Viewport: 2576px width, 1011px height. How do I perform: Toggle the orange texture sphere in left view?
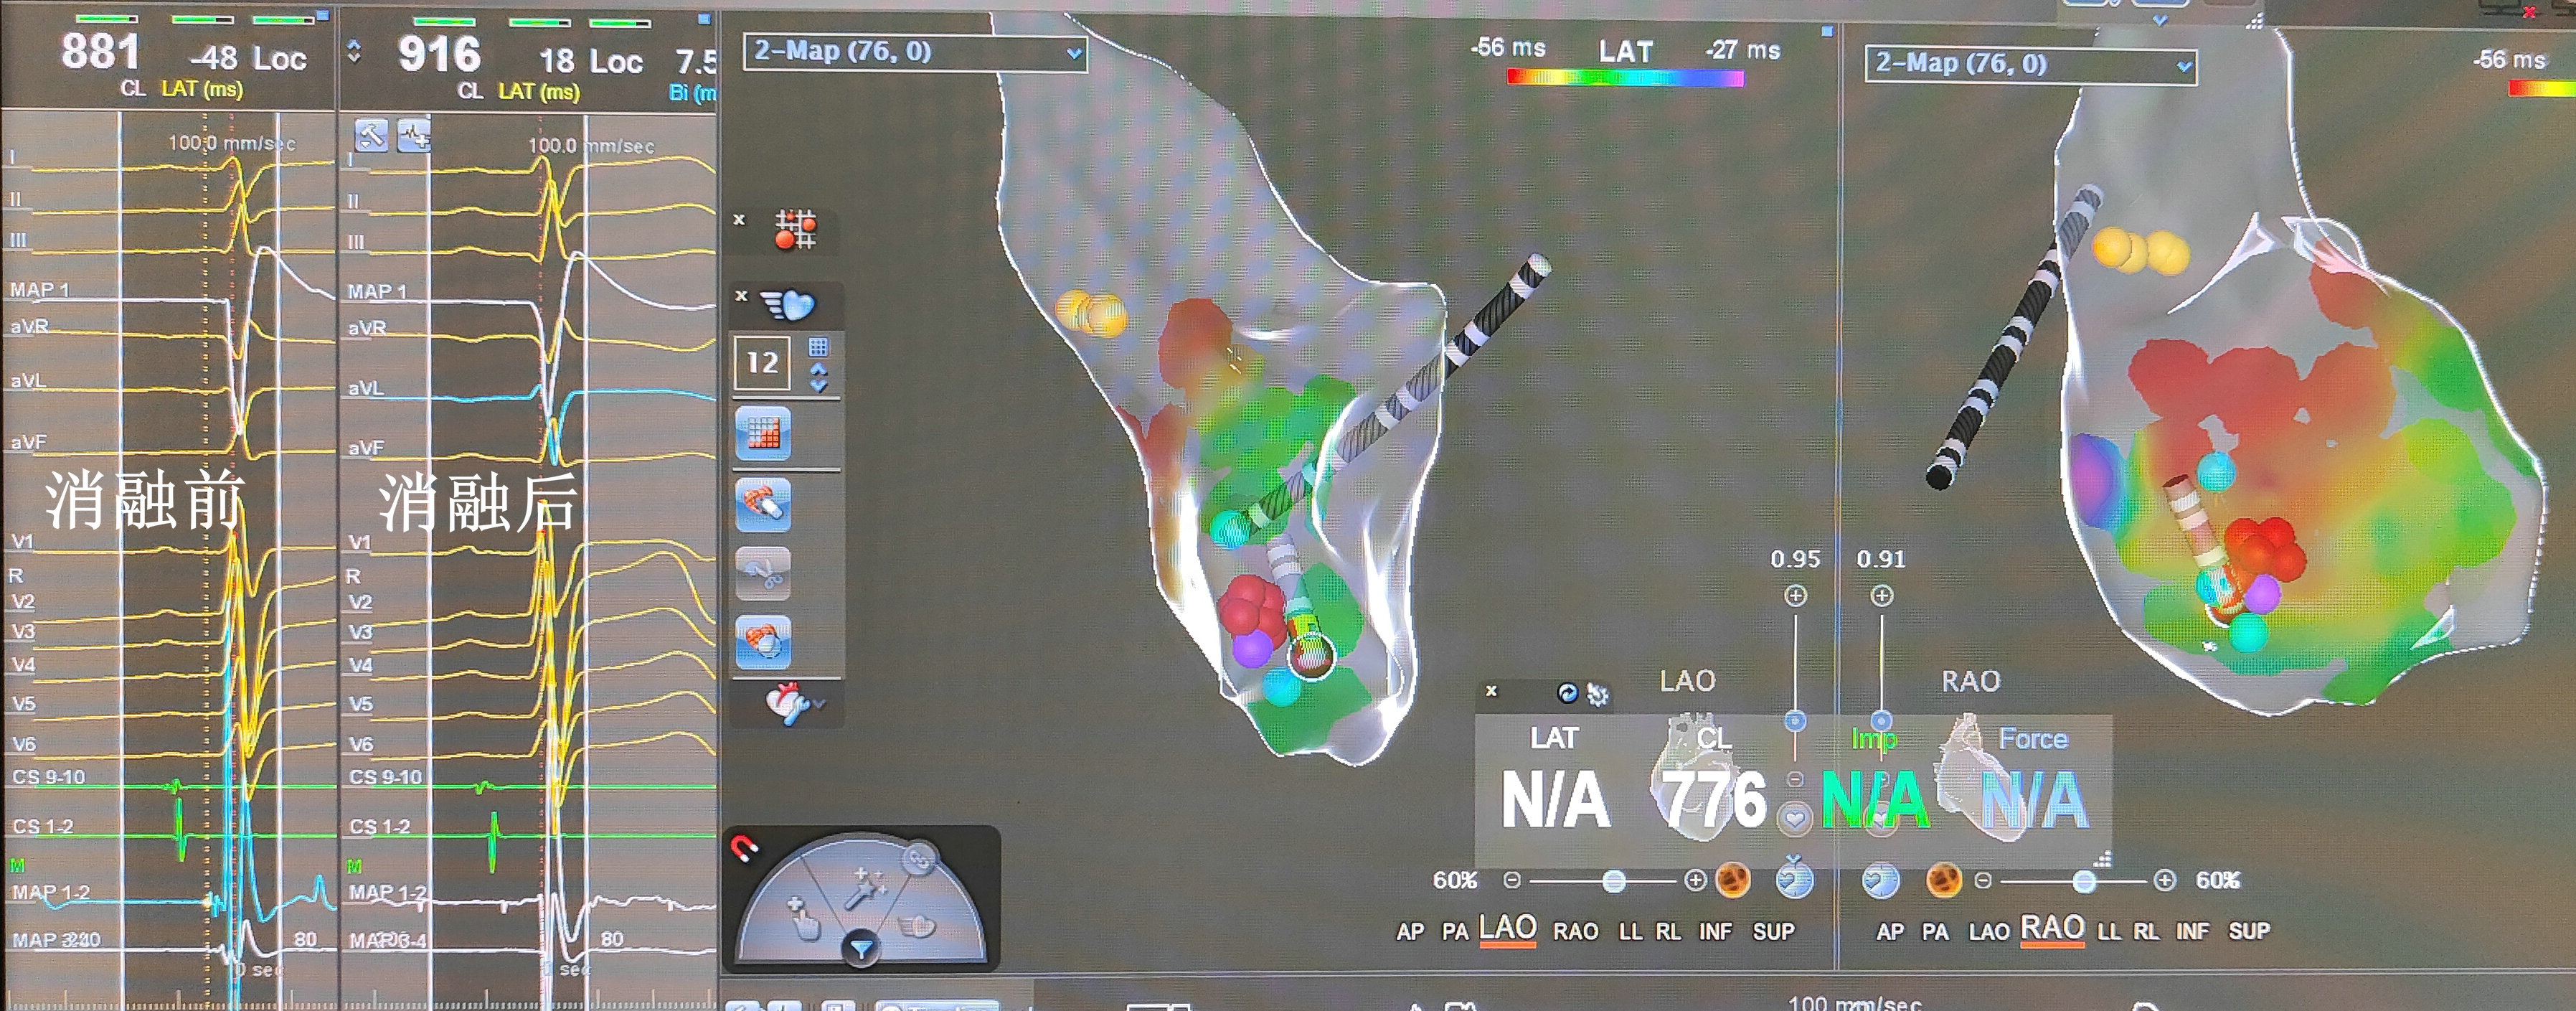pyautogui.click(x=1732, y=880)
